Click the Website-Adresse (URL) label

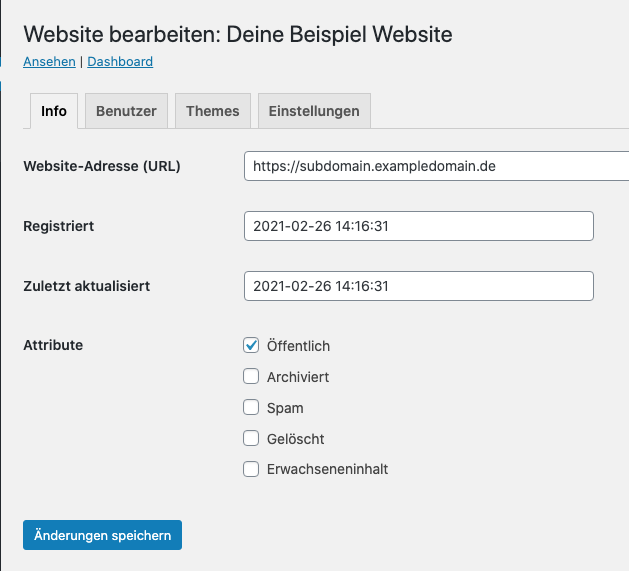102,166
